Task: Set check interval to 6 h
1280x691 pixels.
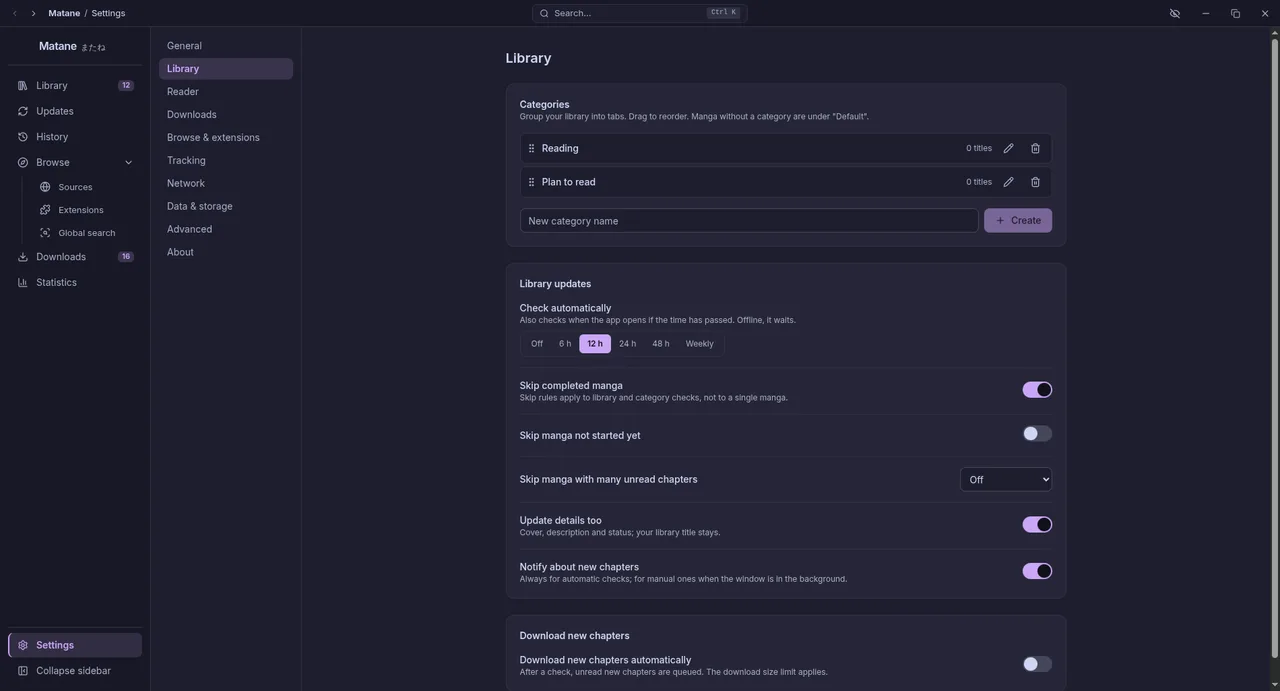Action: click(565, 344)
